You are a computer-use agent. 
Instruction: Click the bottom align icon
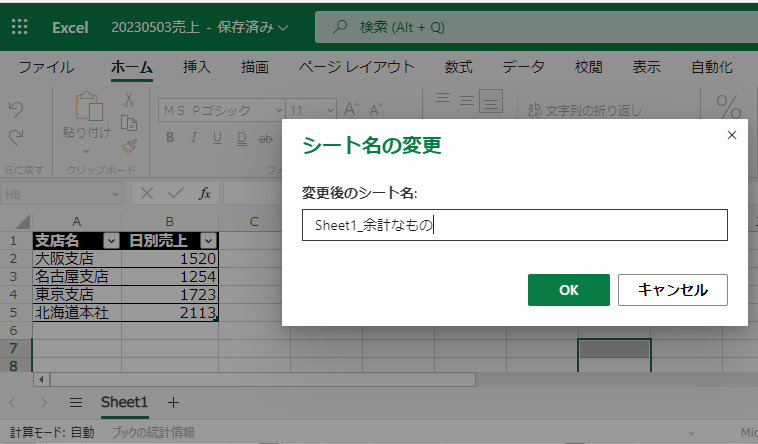(491, 101)
